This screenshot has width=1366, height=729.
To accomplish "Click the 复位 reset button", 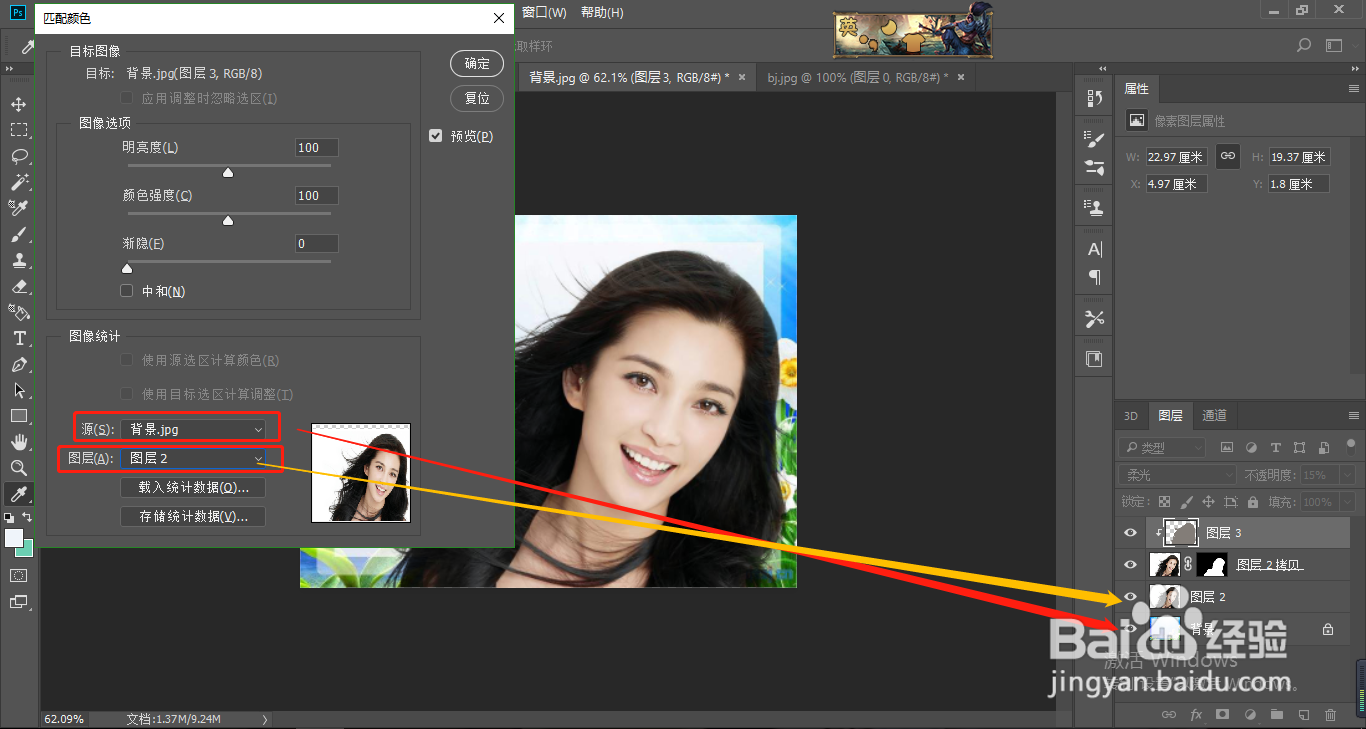I will [477, 98].
